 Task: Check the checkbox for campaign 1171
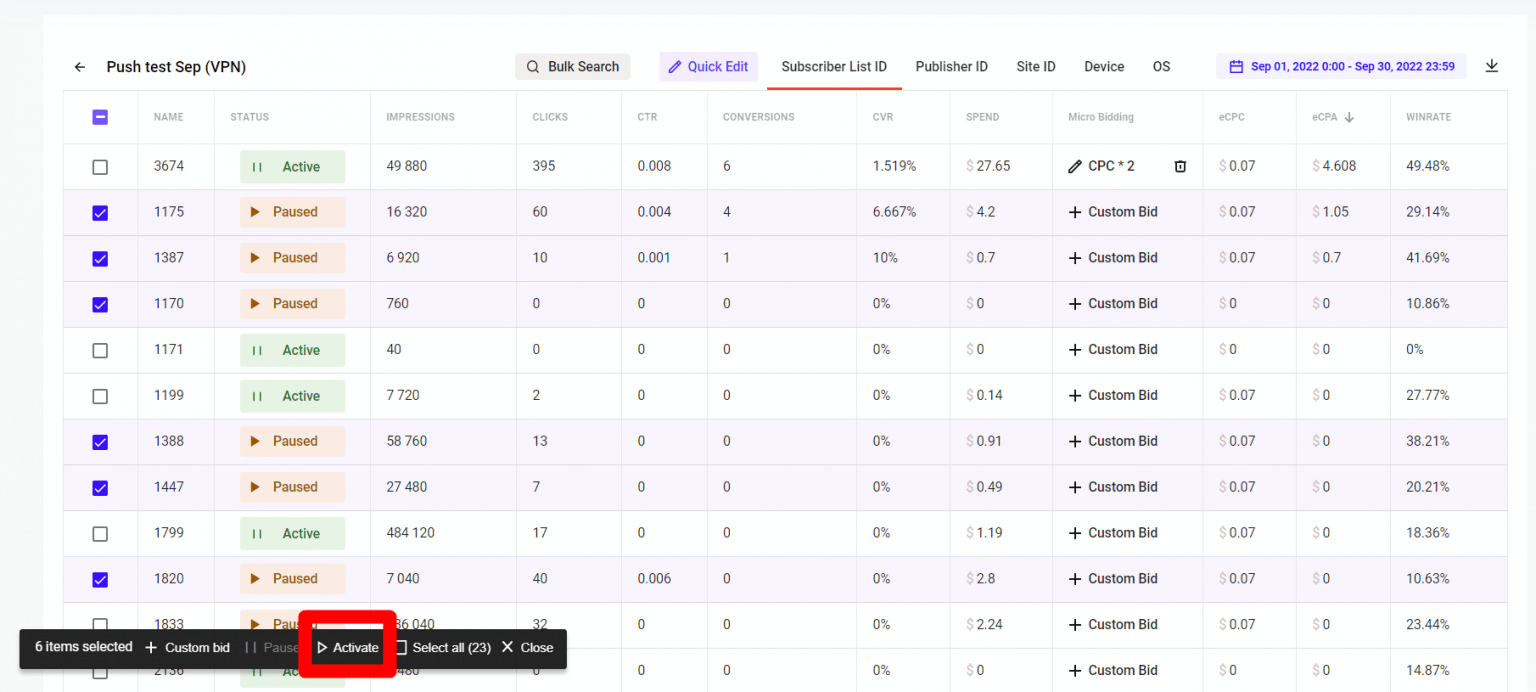[x=100, y=350]
